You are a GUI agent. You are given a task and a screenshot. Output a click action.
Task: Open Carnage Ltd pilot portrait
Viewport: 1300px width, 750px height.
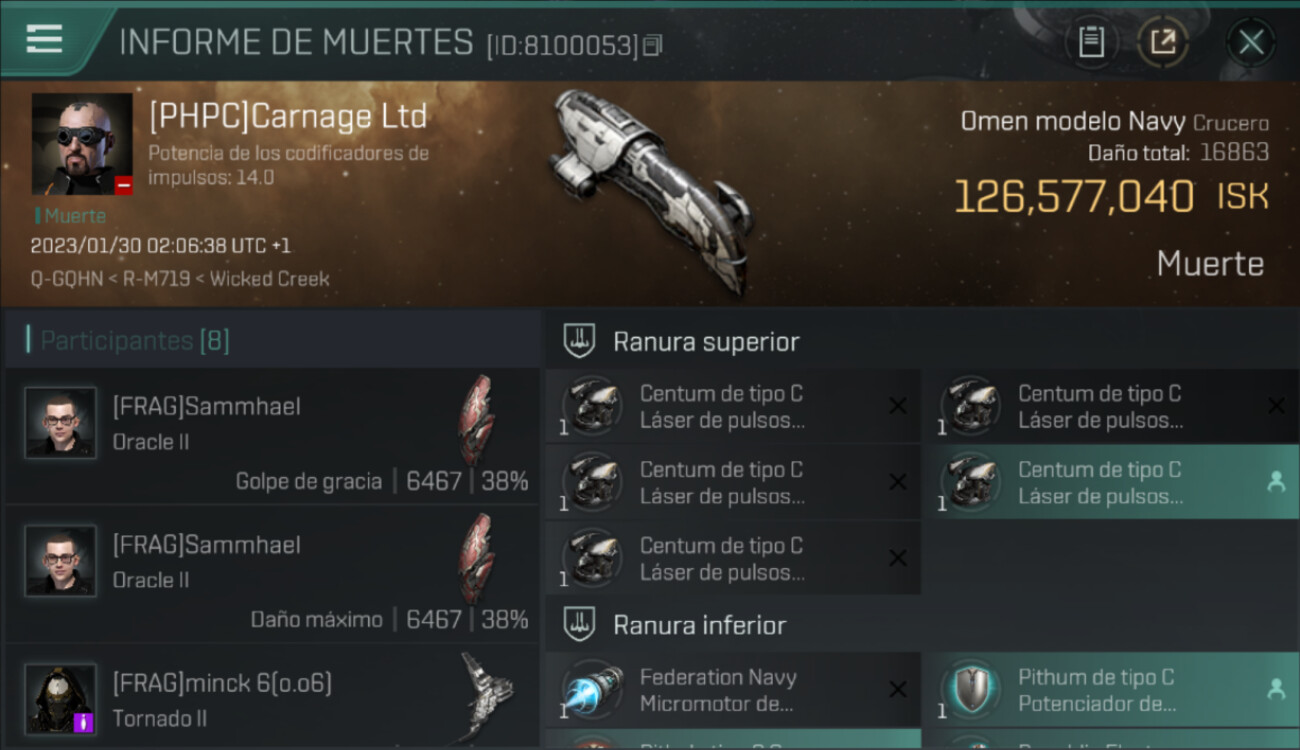pos(82,144)
